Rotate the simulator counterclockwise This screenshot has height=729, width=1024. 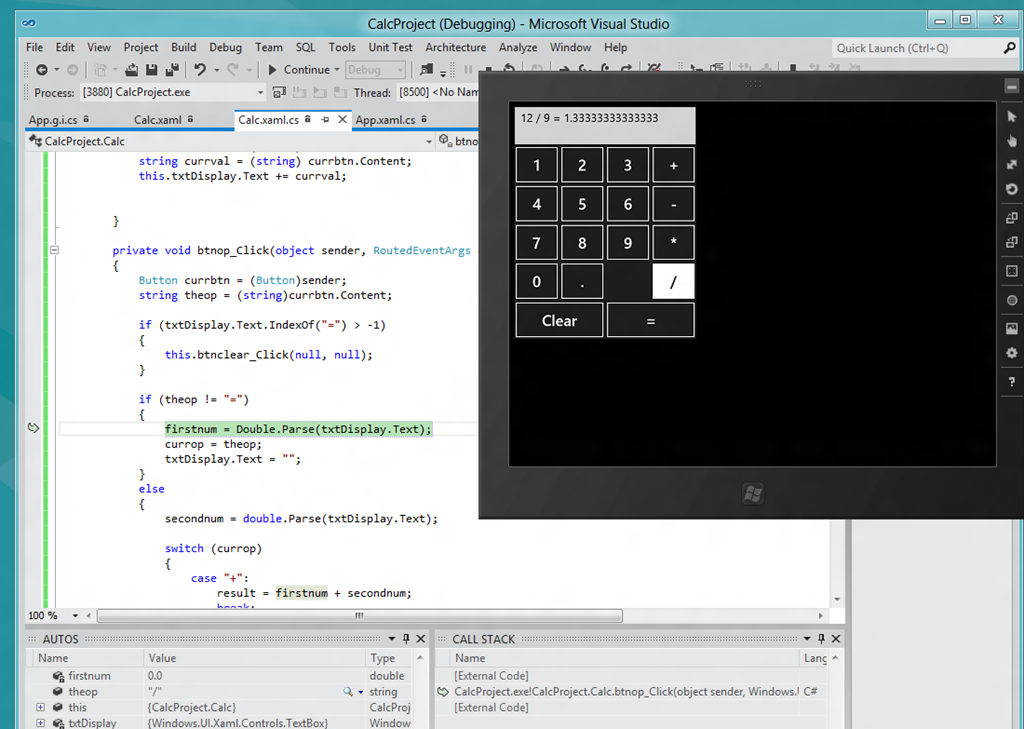1012,242
